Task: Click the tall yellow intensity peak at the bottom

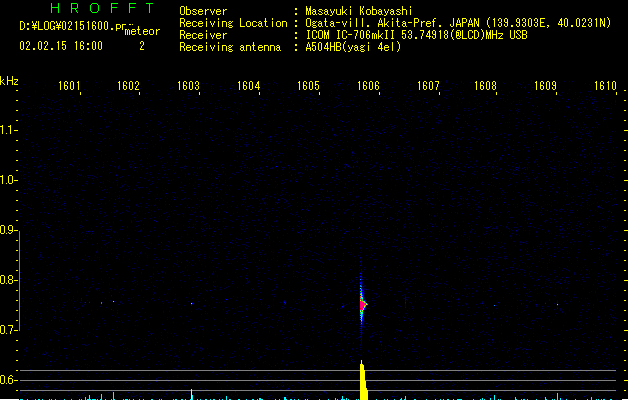Action: pos(363,380)
